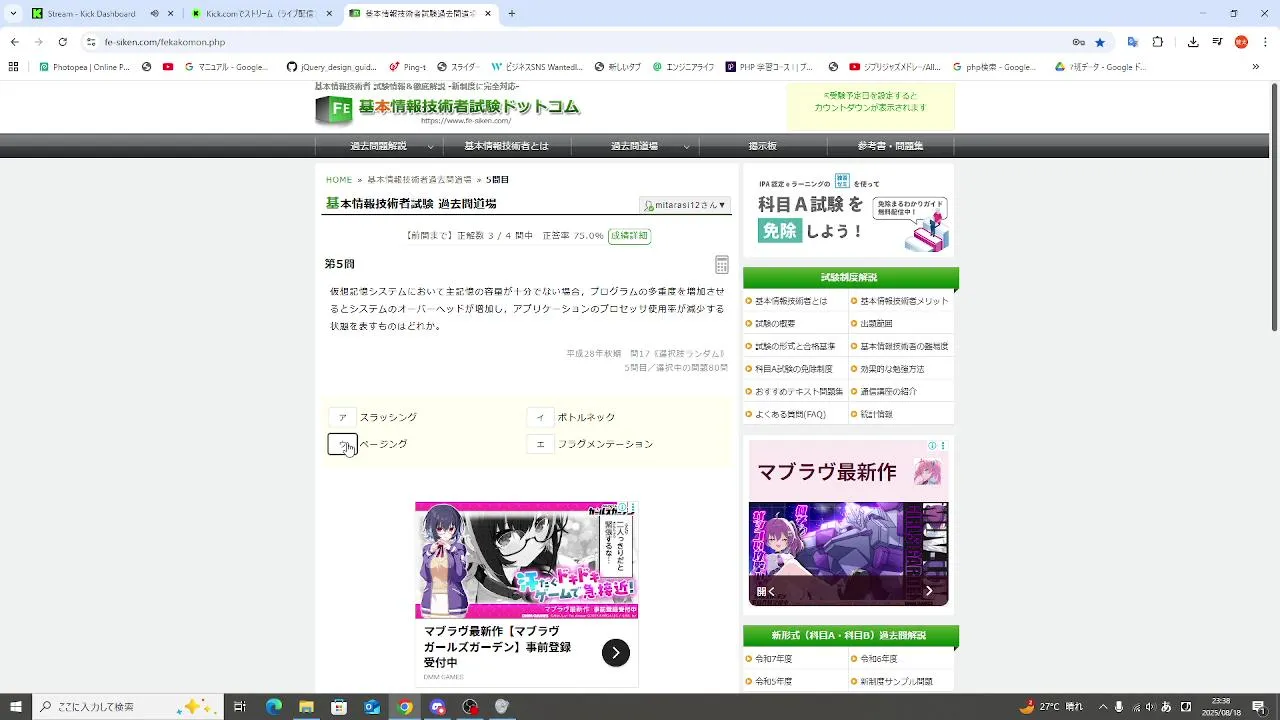The height and width of the screenshot is (720, 1280).
Task: Expand the 過去問題解説 menu
Action: coord(378,146)
